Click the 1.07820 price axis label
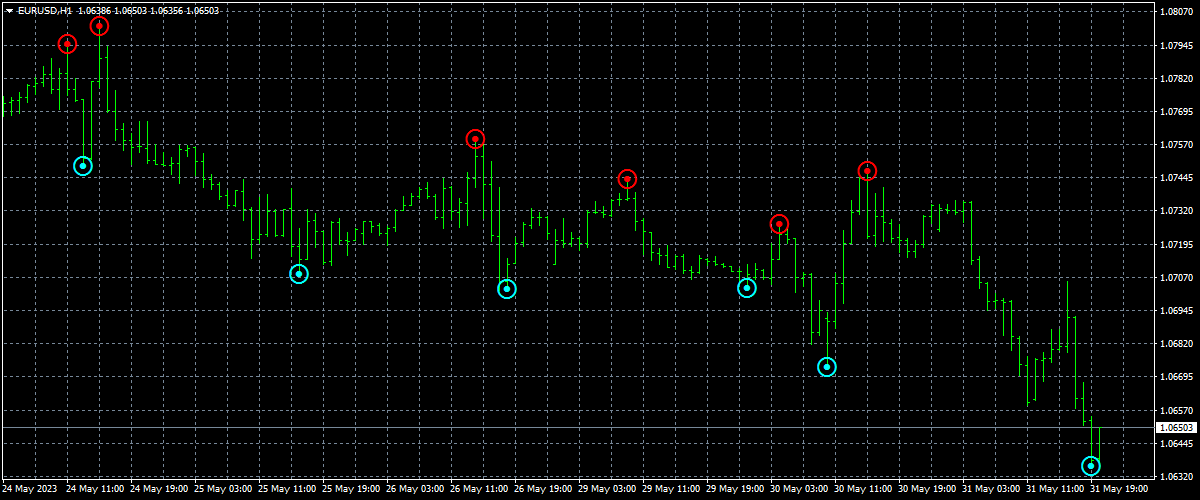 (1177, 79)
